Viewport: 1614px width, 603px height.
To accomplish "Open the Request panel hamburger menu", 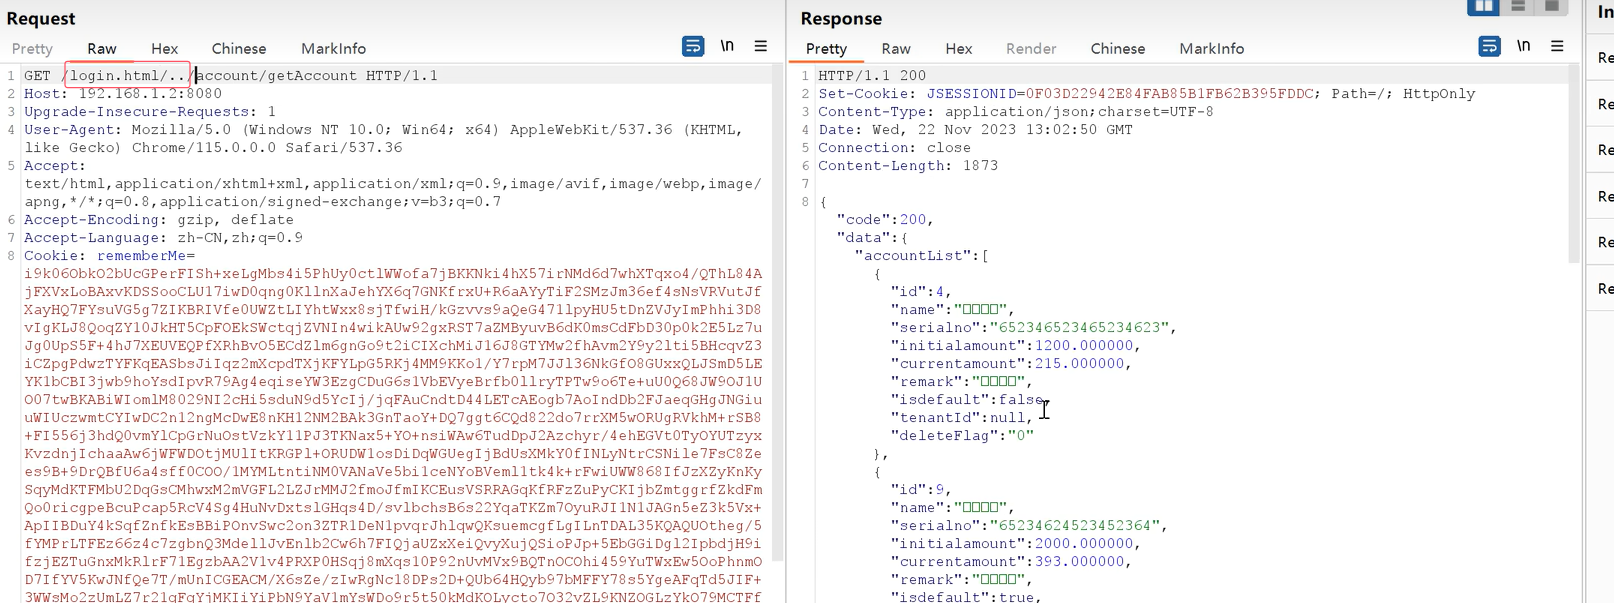I will 761,47.
